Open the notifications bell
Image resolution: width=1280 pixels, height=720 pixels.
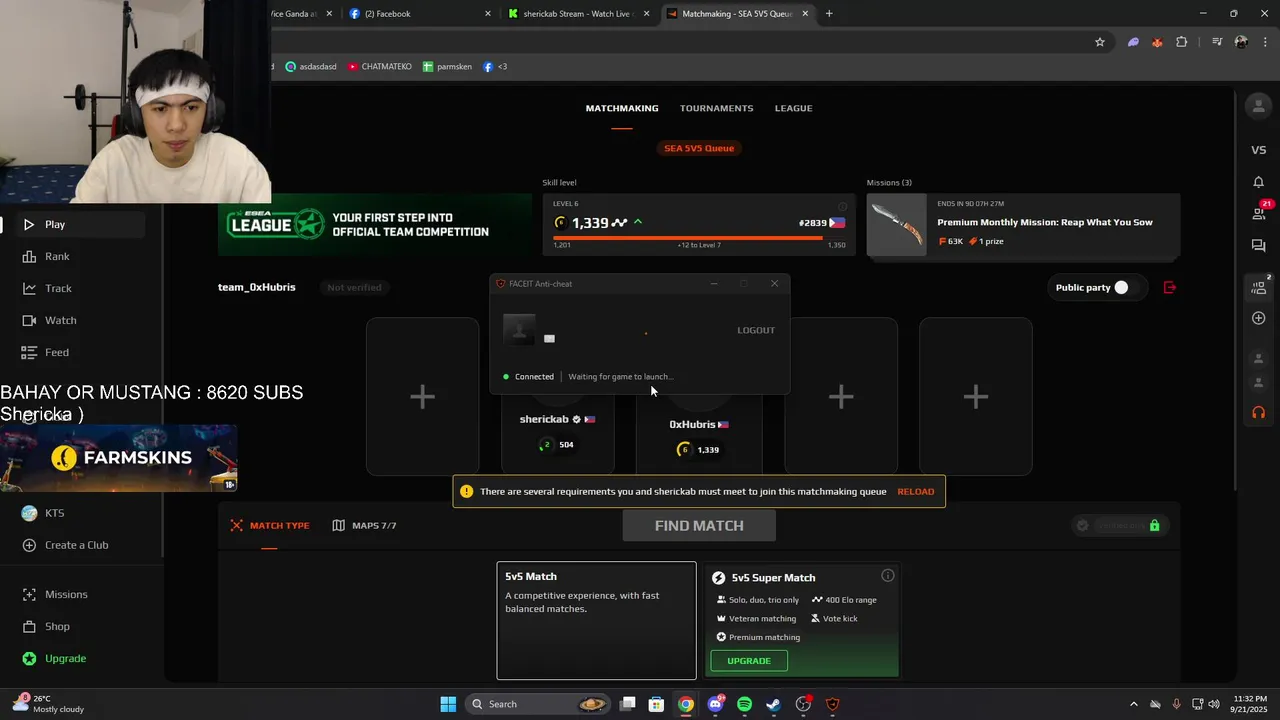coord(1258,182)
